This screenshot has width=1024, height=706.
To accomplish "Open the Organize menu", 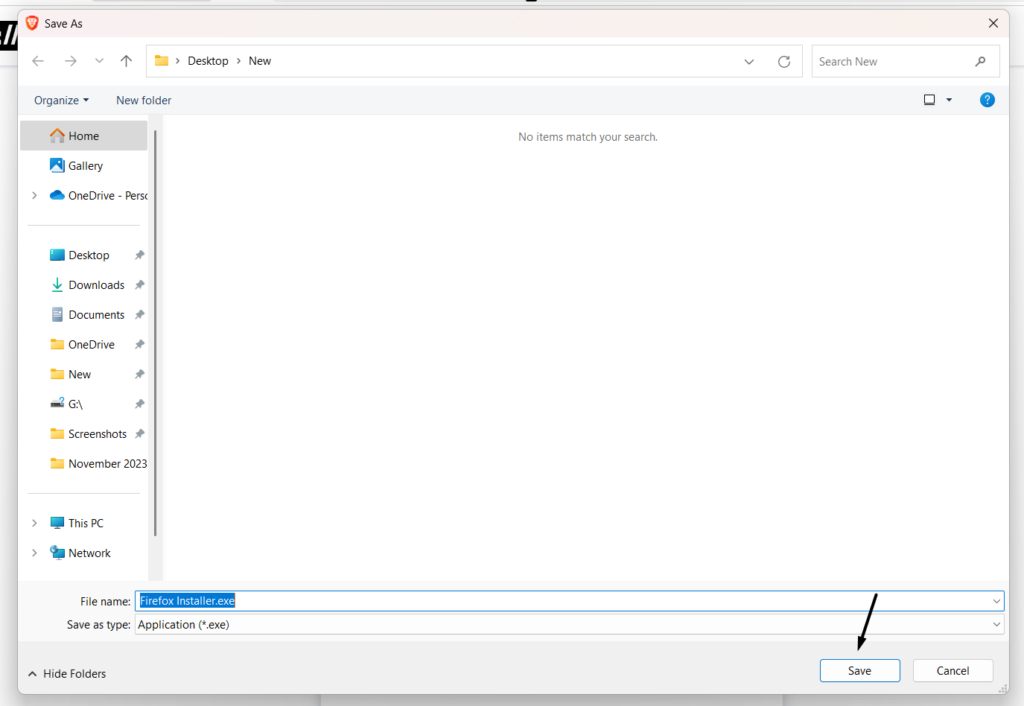I will (61, 100).
